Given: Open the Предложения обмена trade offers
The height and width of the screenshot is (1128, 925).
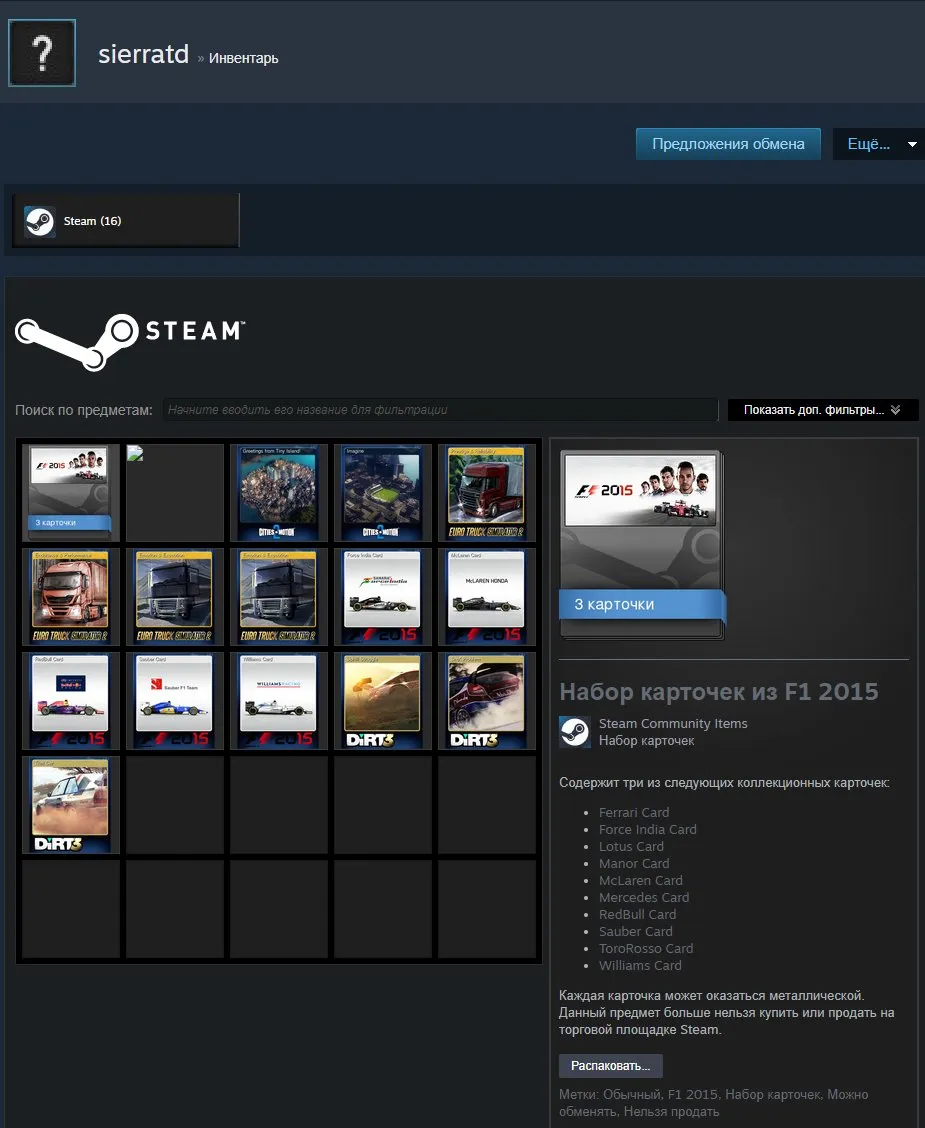Looking at the screenshot, I should [728, 144].
